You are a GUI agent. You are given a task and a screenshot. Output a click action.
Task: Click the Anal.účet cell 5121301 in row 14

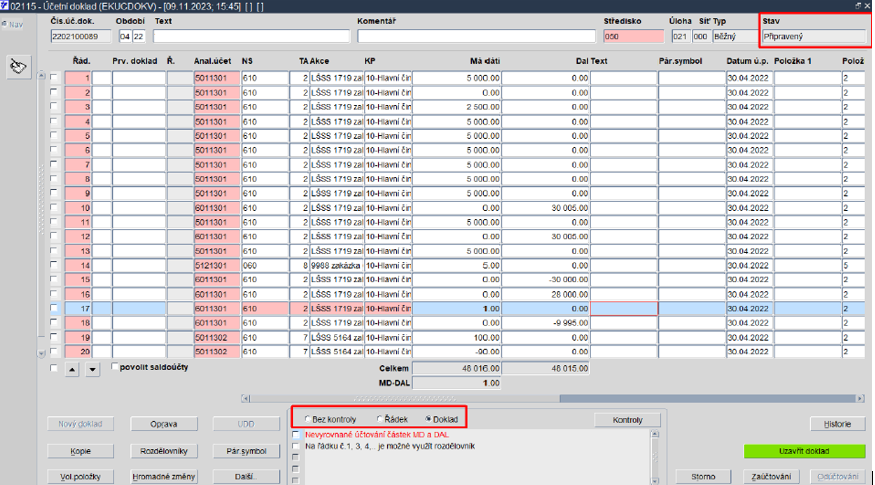(x=217, y=265)
